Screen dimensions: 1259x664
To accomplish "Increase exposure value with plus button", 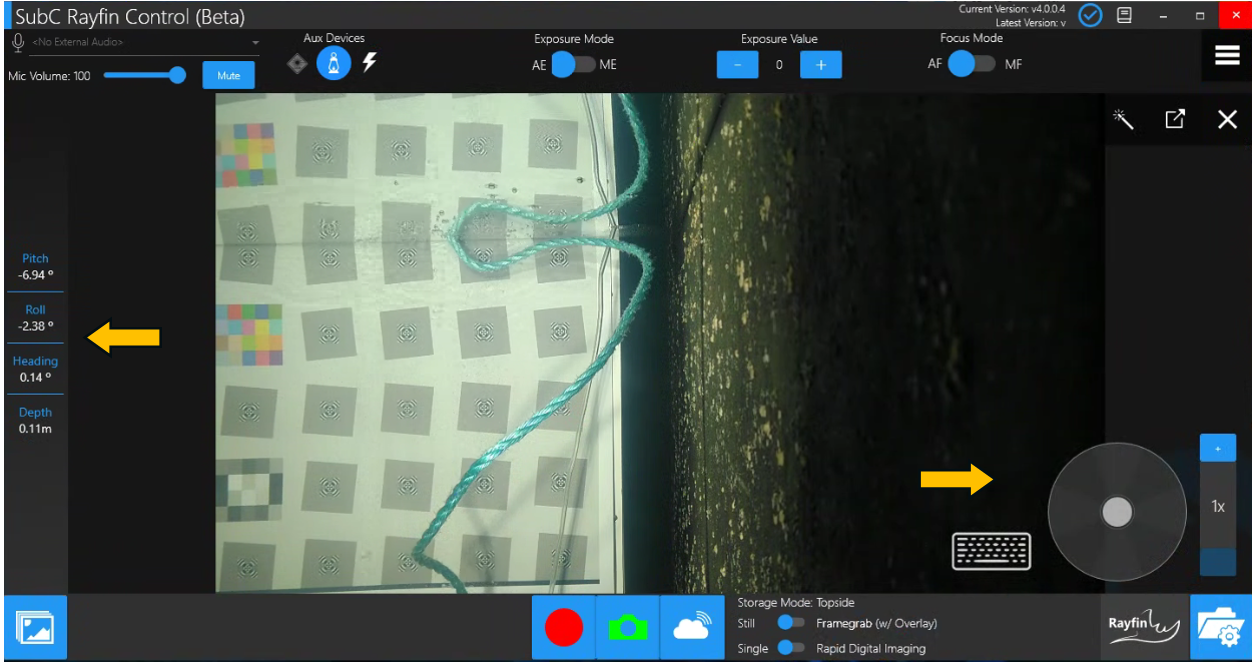I will (820, 65).
